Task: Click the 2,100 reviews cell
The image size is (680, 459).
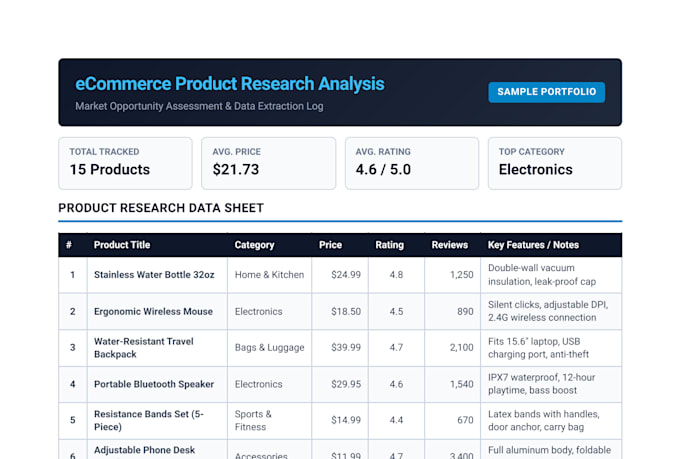Action: (453, 348)
